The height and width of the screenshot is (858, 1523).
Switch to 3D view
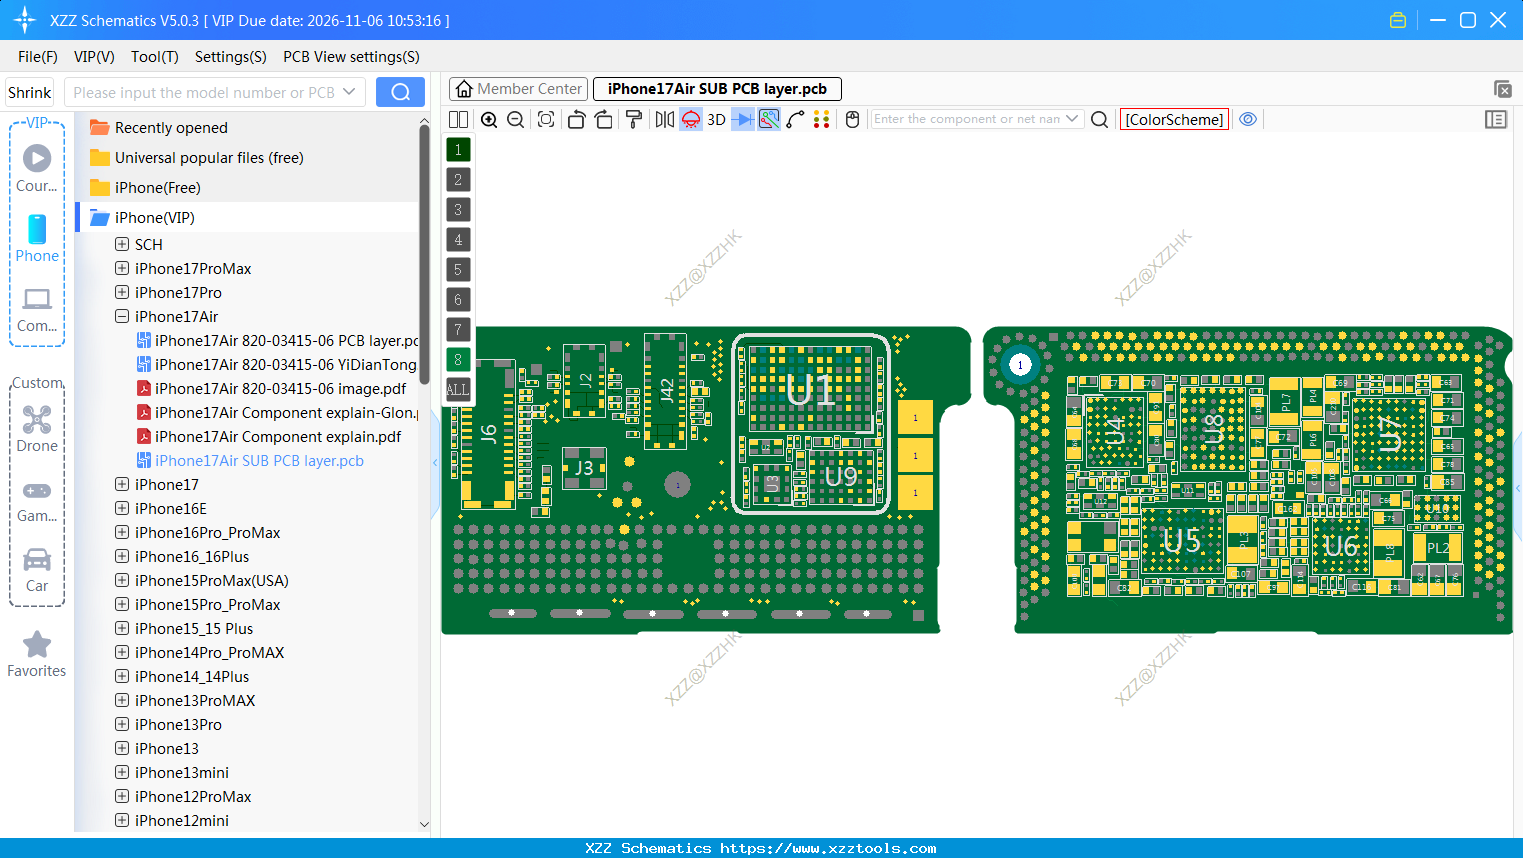[716, 120]
